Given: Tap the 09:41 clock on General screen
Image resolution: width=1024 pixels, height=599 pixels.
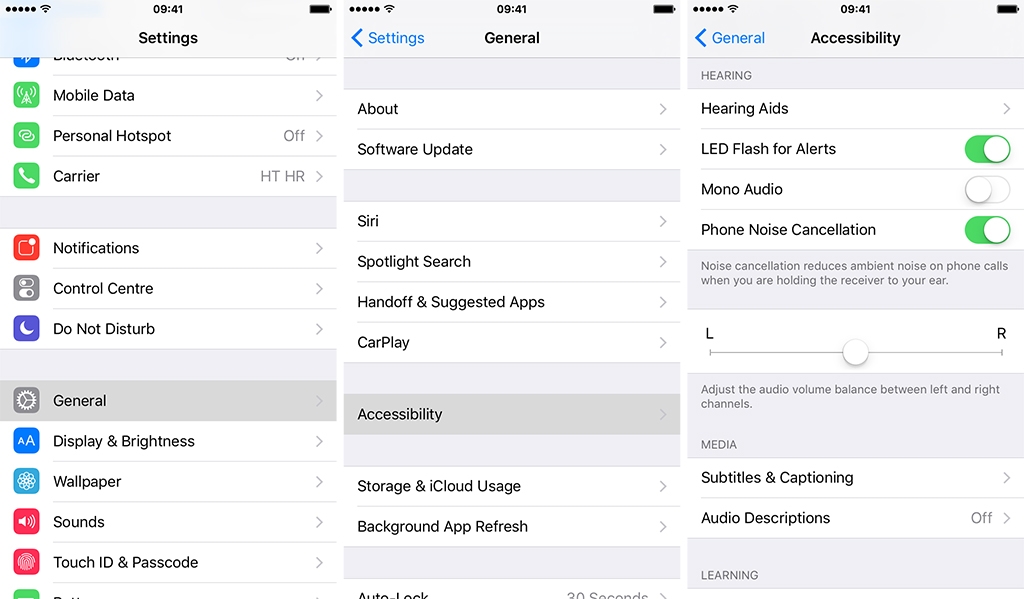Looking at the screenshot, I should (x=511, y=9).
